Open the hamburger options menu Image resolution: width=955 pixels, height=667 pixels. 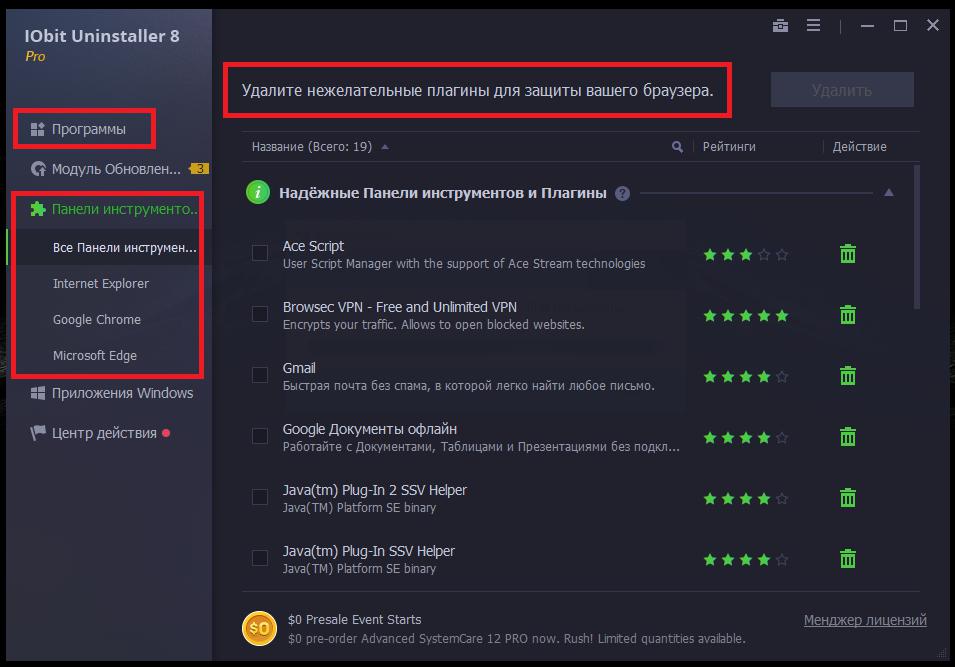(813, 25)
